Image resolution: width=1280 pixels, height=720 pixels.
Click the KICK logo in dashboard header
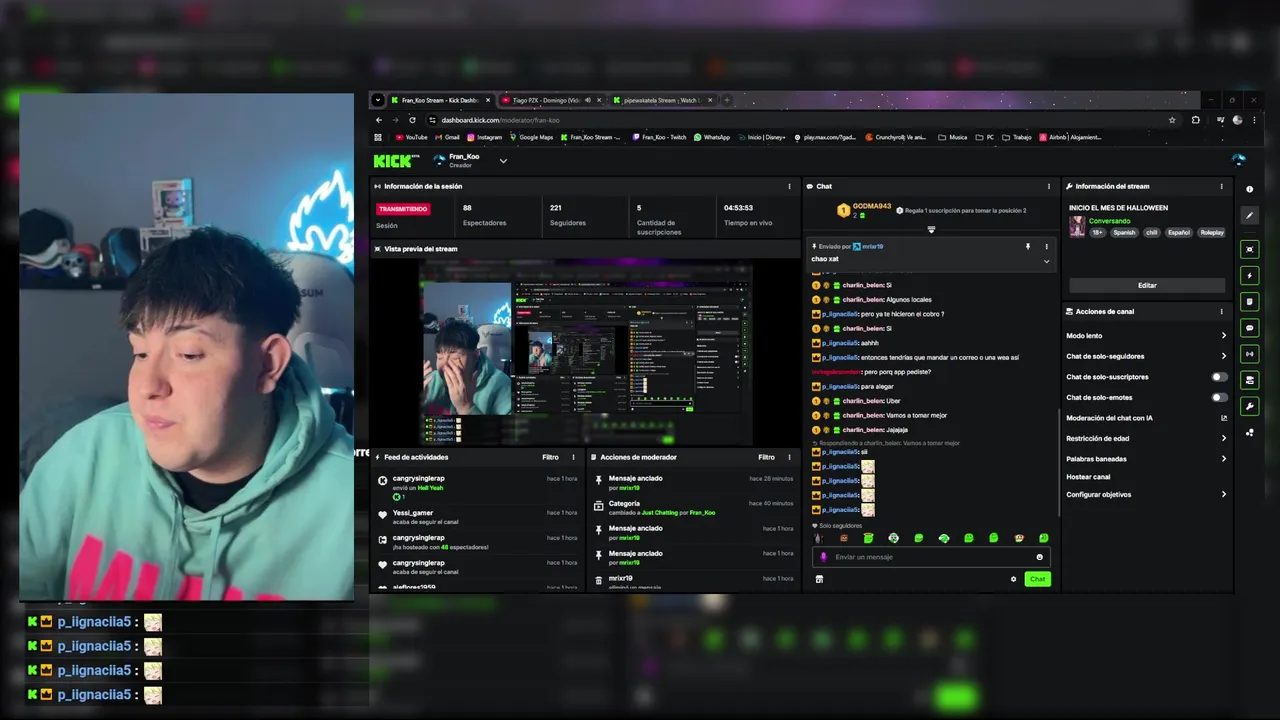coord(396,161)
